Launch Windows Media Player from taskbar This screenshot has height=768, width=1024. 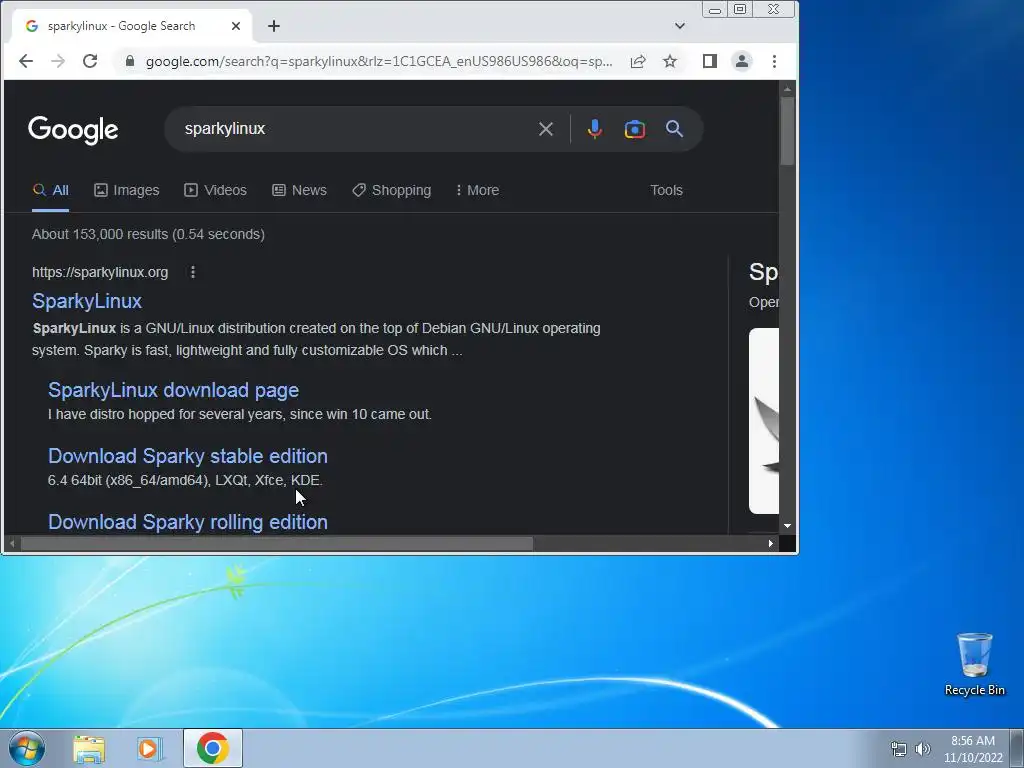150,749
